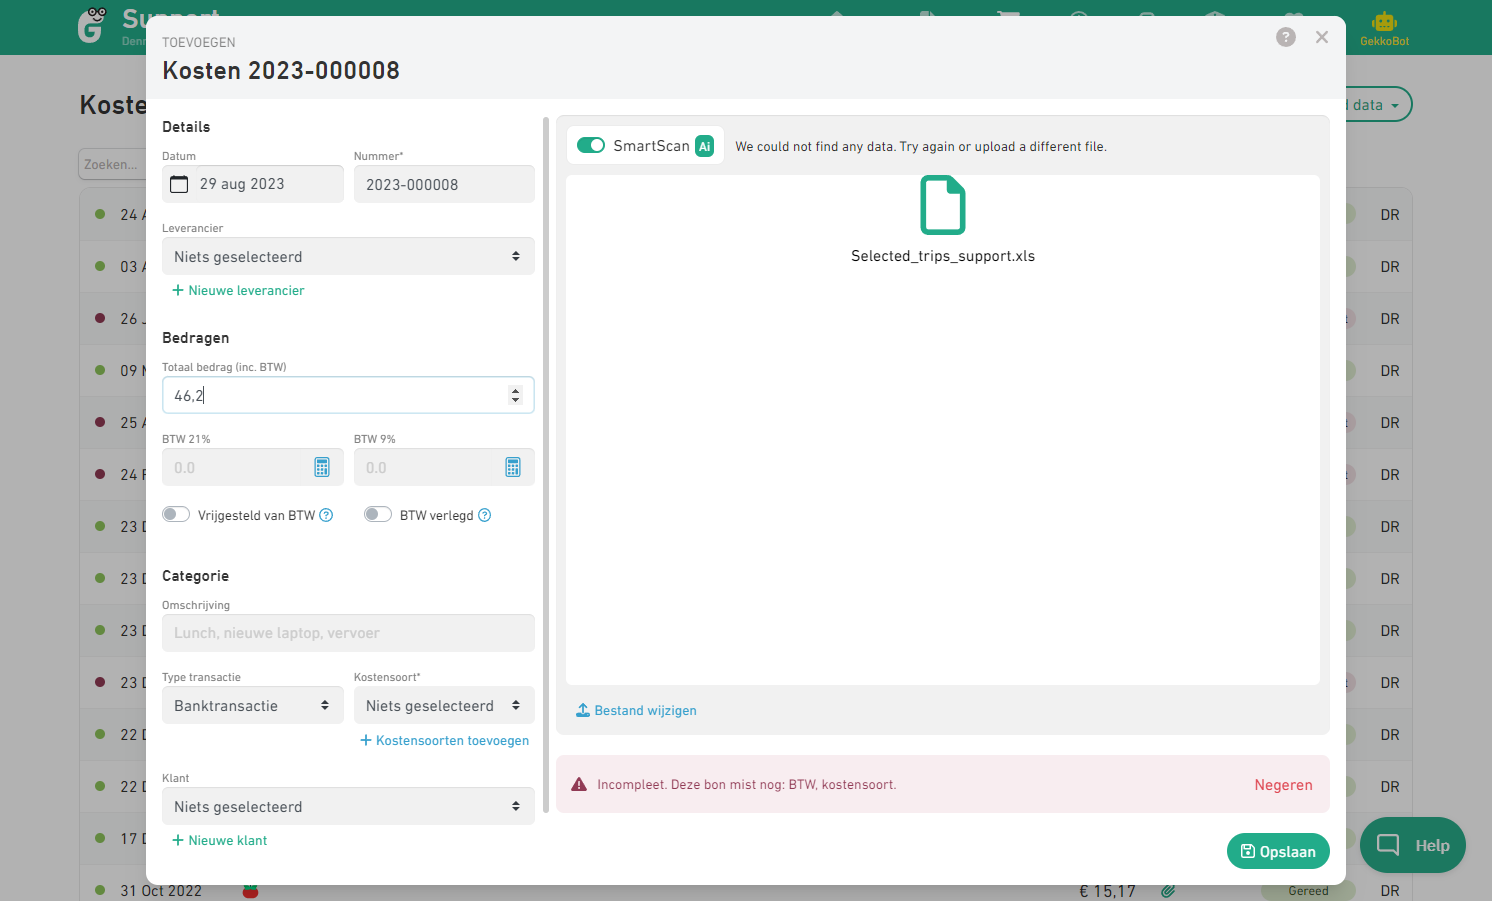The width and height of the screenshot is (1492, 901).
Task: Click the BTW 21% amount field
Action: [x=253, y=467]
